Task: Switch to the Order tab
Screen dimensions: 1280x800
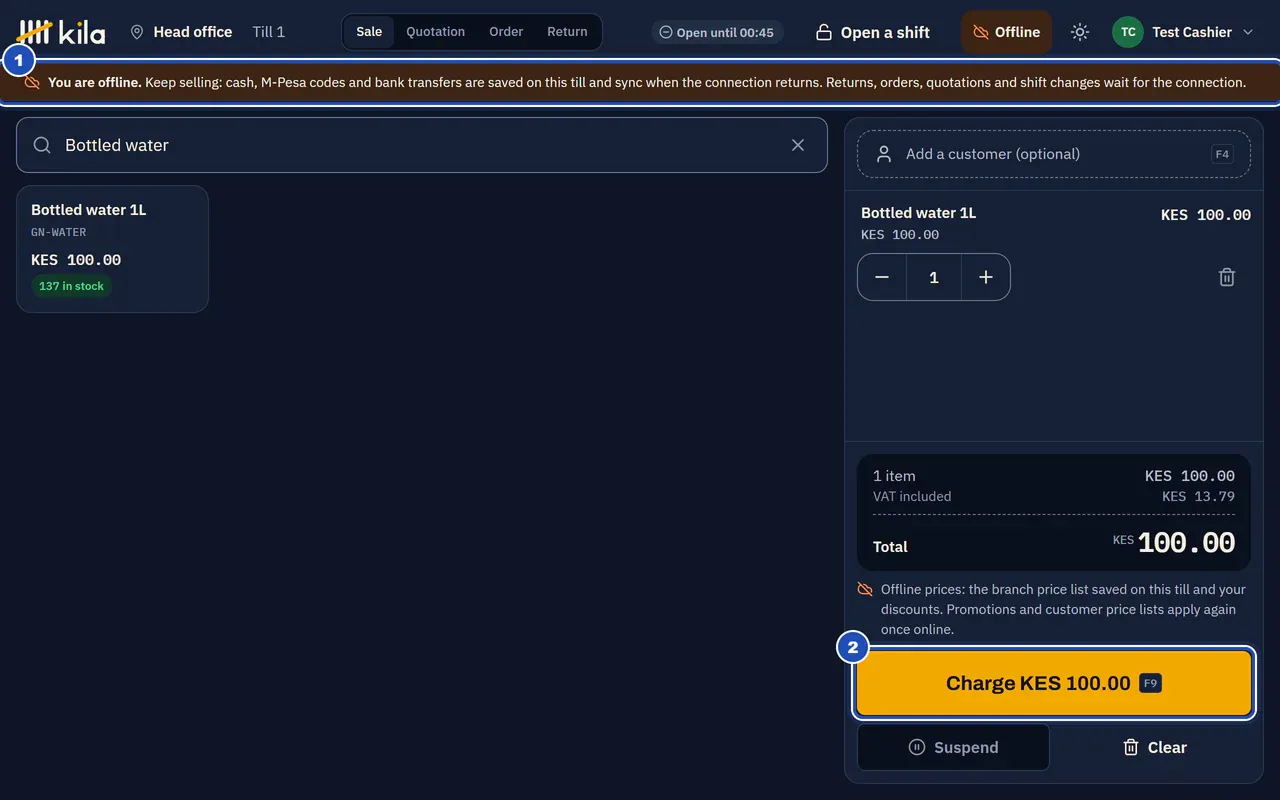Action: click(x=506, y=32)
